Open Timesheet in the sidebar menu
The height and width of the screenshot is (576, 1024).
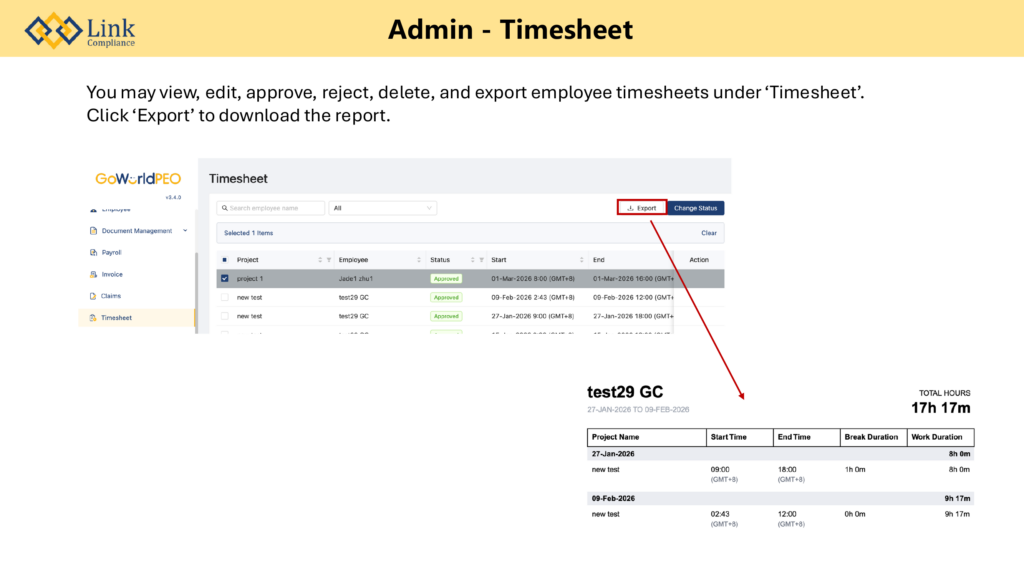tap(116, 318)
